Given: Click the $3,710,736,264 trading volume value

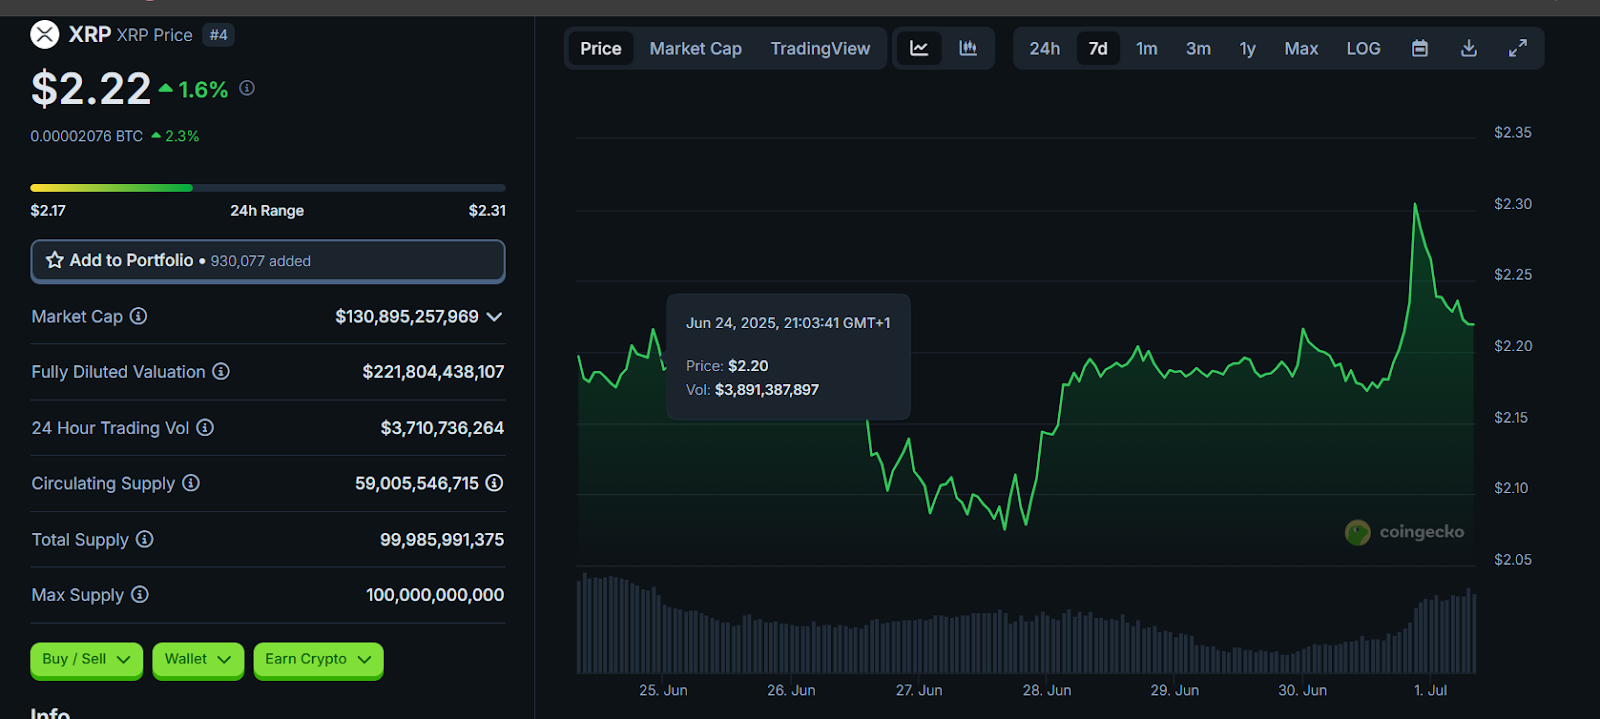Looking at the screenshot, I should [x=442, y=428].
